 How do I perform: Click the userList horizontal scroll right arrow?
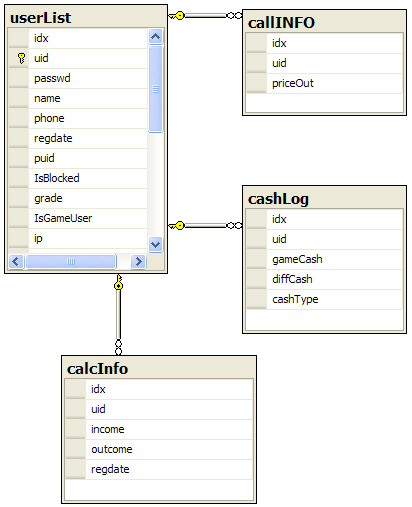[x=138, y=261]
